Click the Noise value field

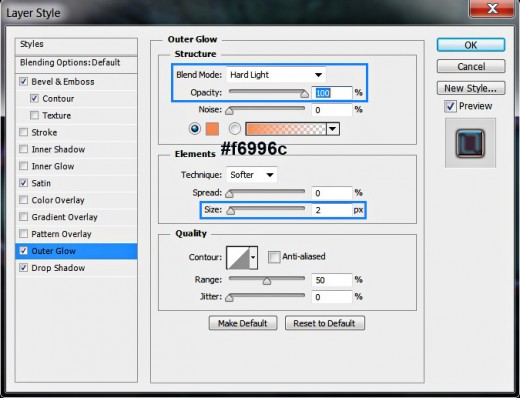[x=332, y=110]
